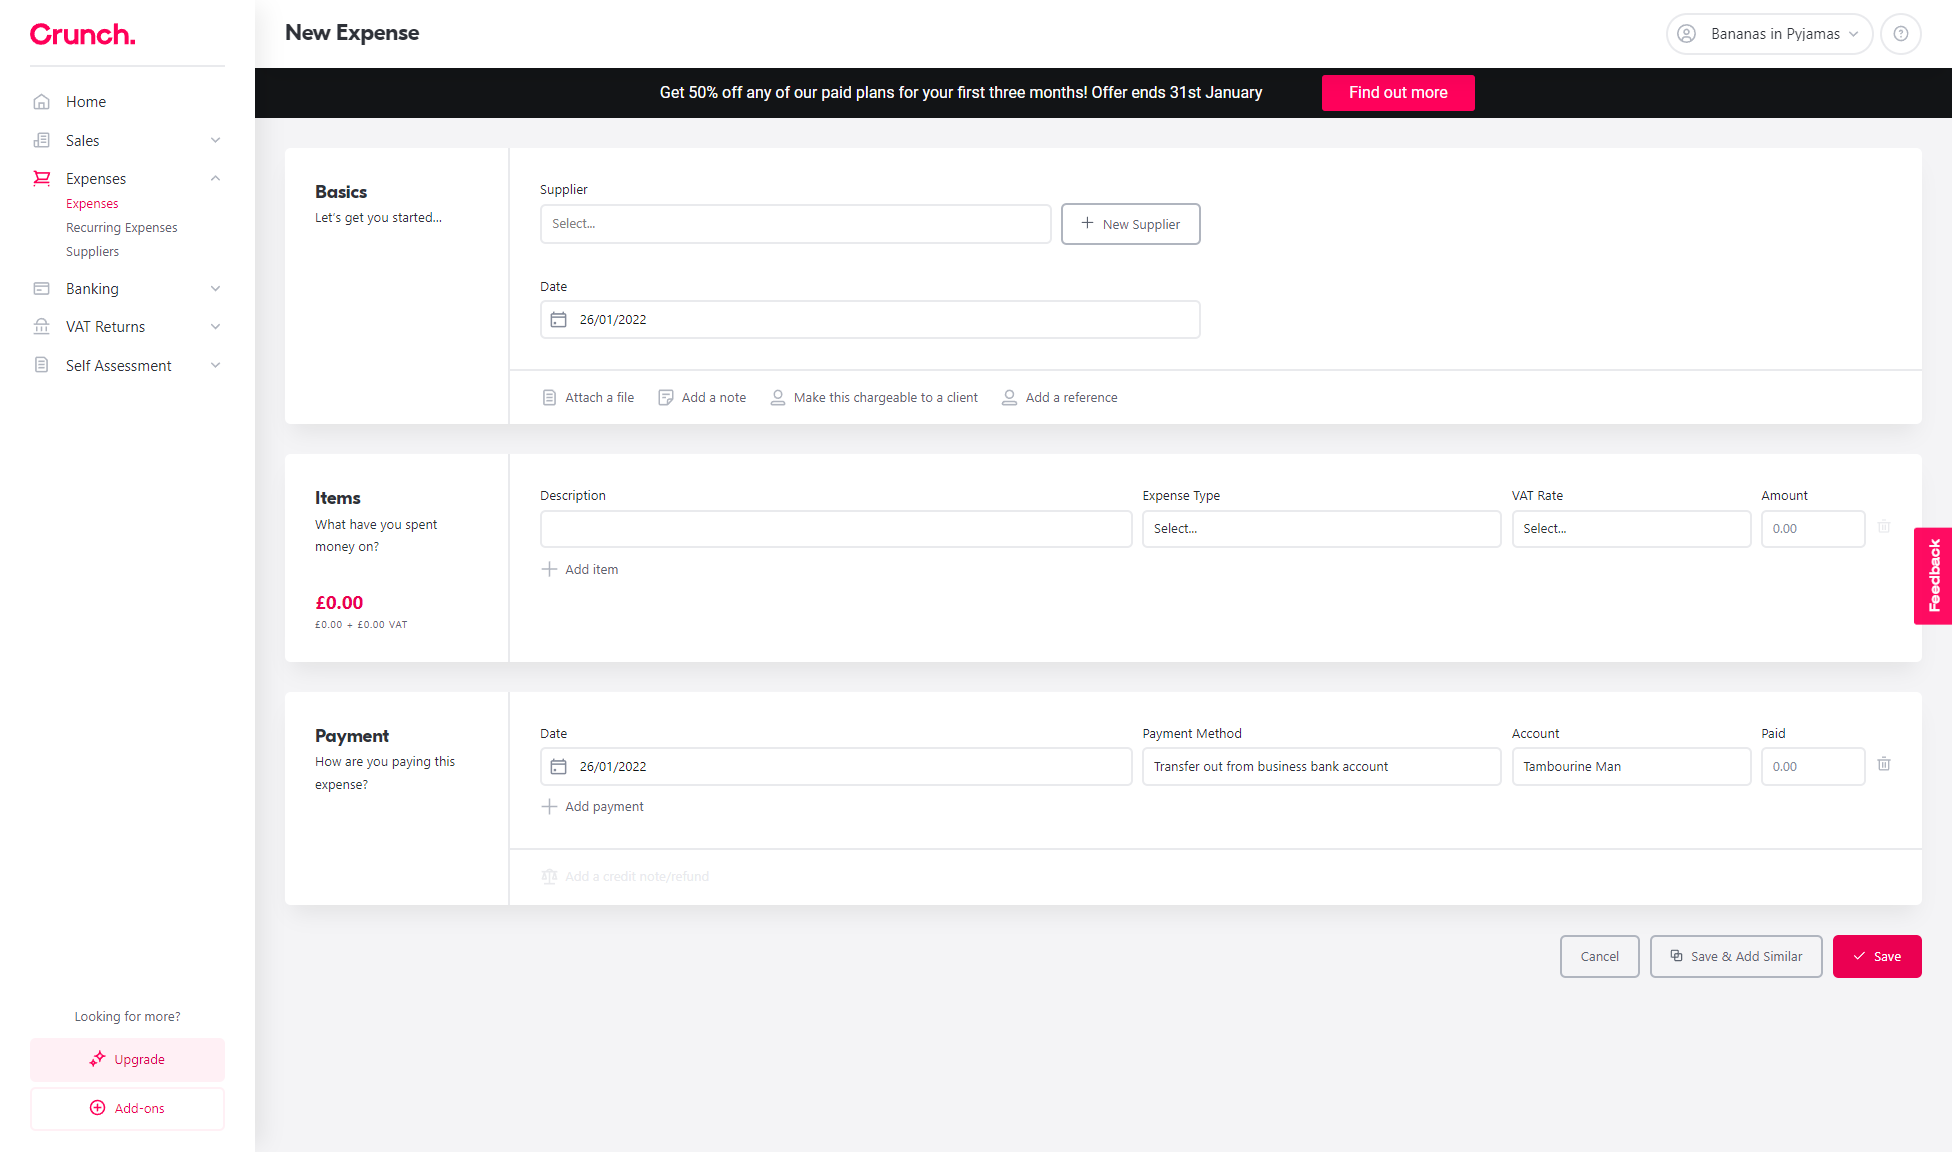
Task: Expand the Sales menu chevron
Action: click(215, 141)
